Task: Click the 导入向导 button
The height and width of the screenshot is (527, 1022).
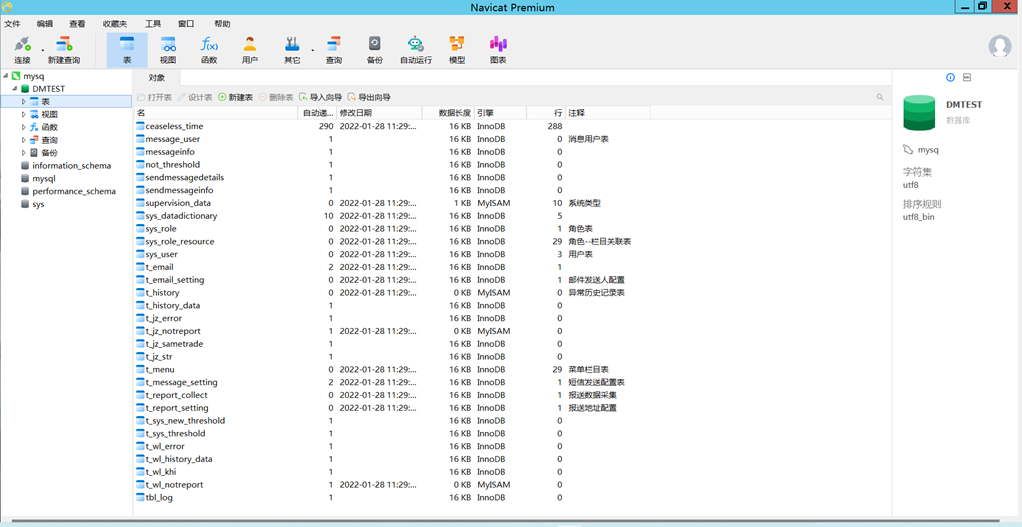Action: [x=319, y=97]
